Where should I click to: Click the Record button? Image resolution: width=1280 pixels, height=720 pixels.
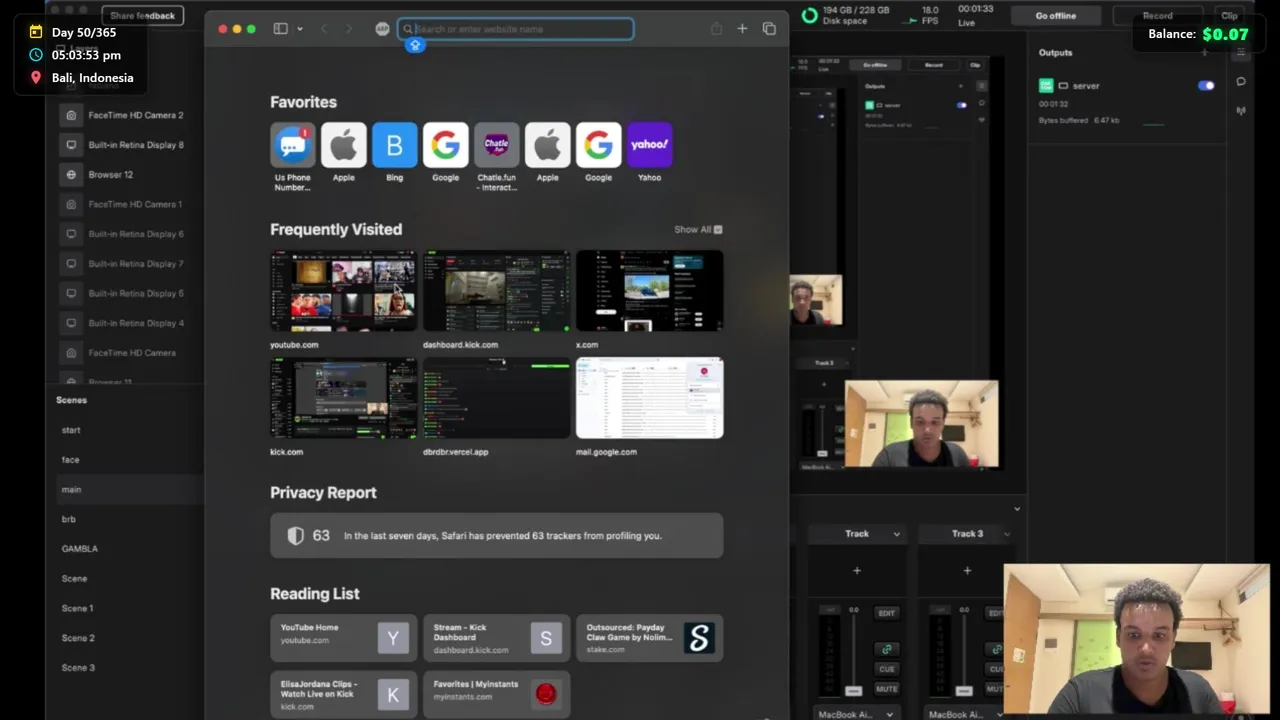tap(1157, 15)
